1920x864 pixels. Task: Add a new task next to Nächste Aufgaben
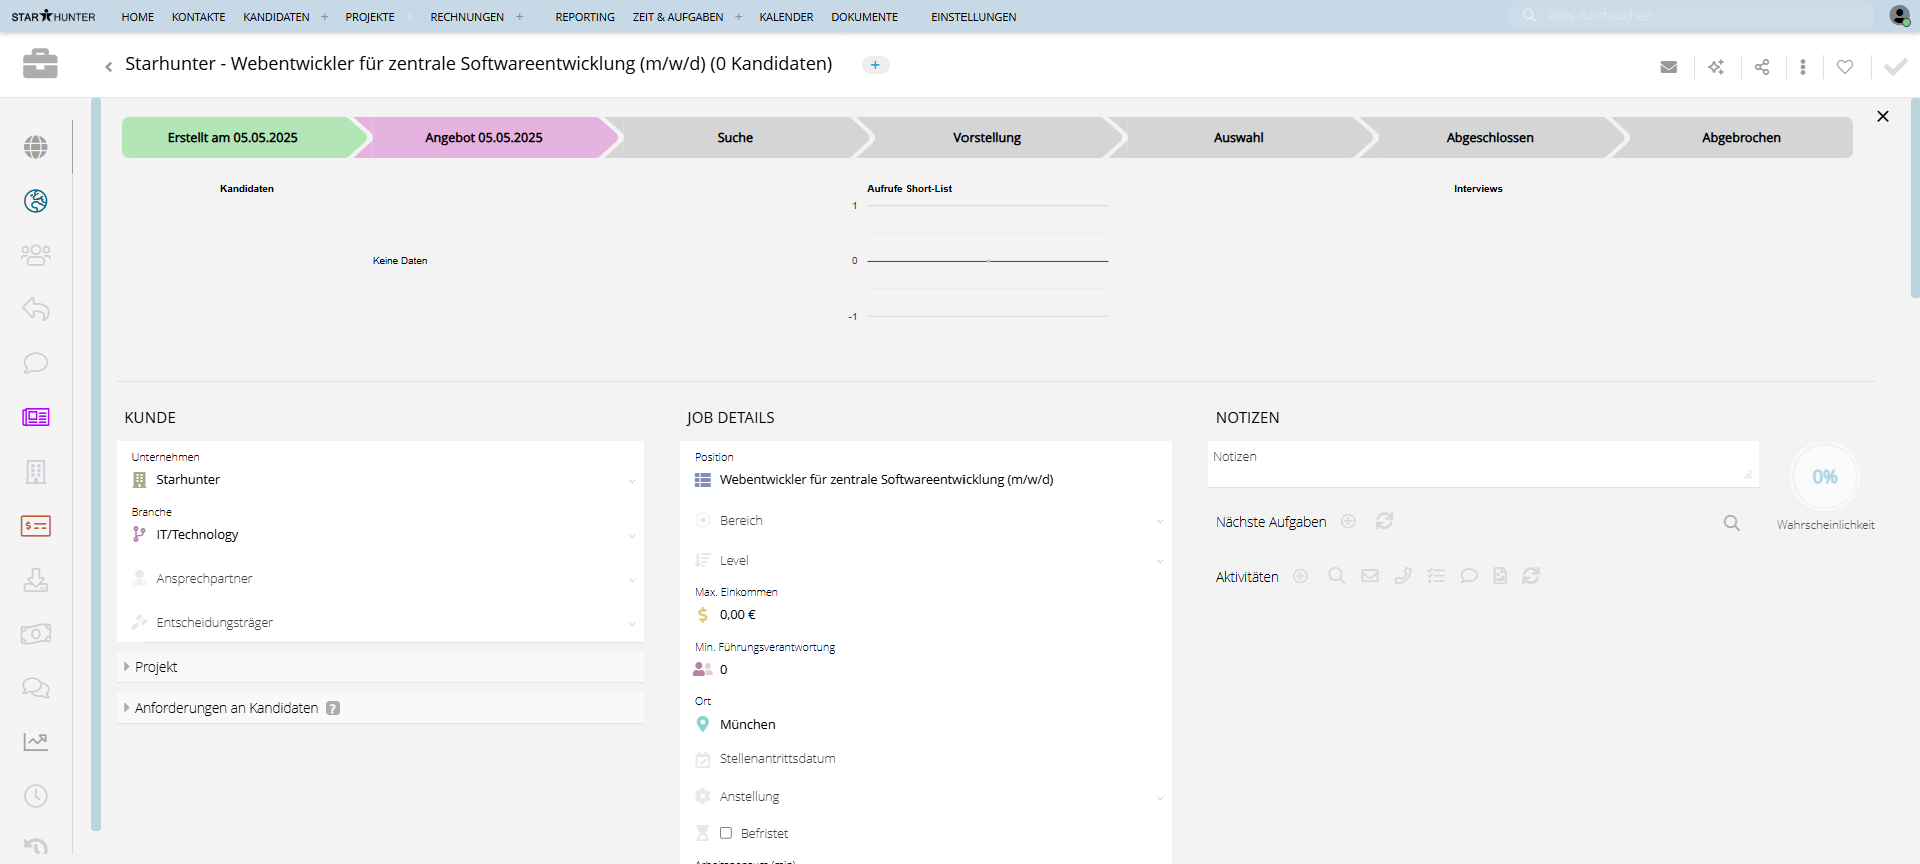[1348, 521]
